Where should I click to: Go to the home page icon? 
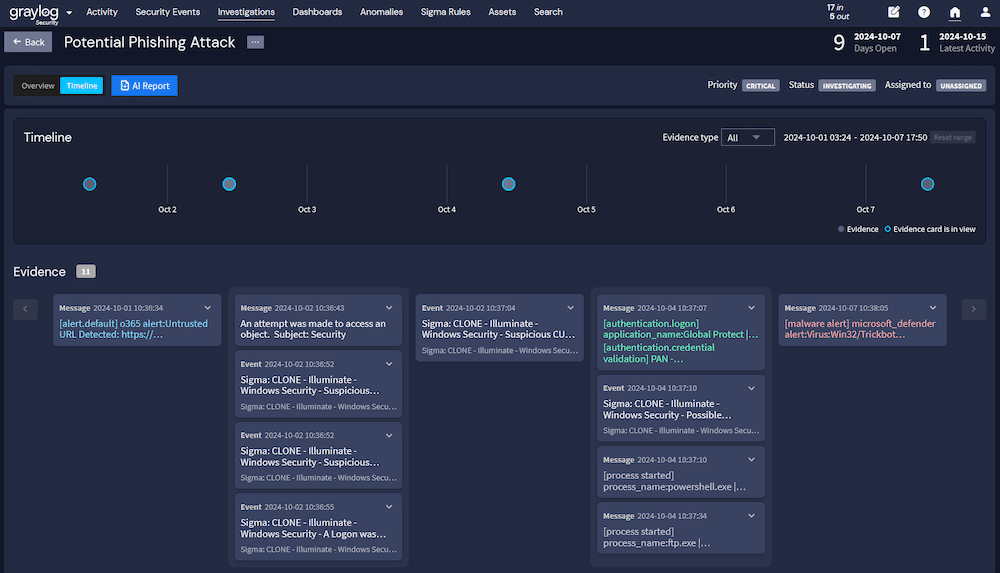pyautogui.click(x=954, y=13)
